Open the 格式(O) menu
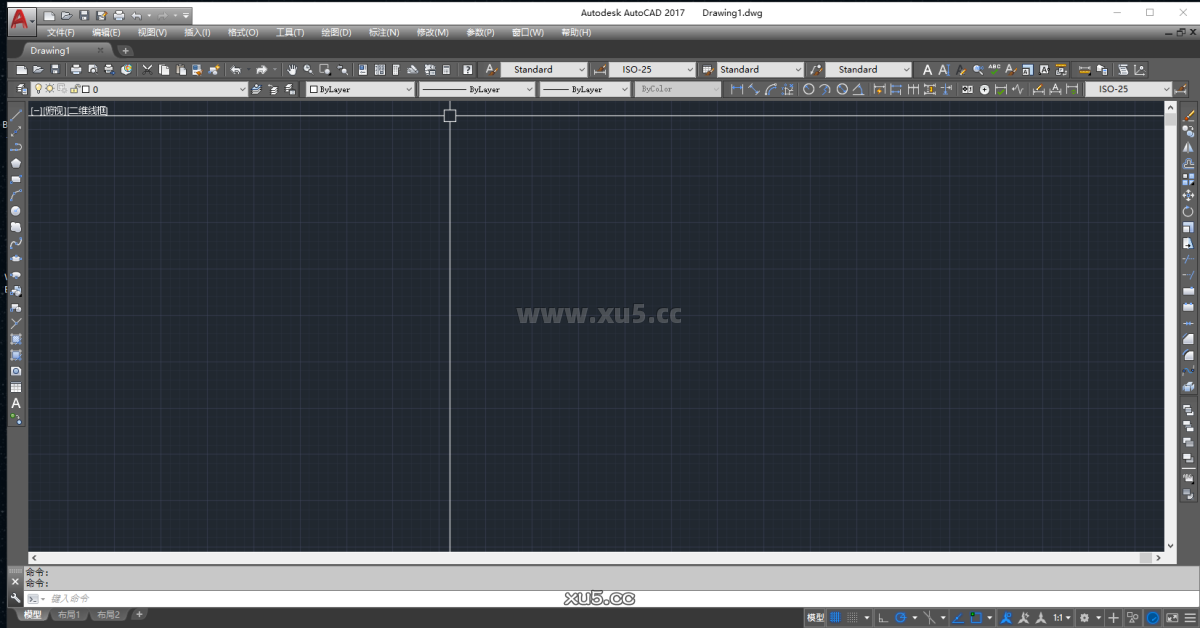1200x628 pixels. [241, 31]
